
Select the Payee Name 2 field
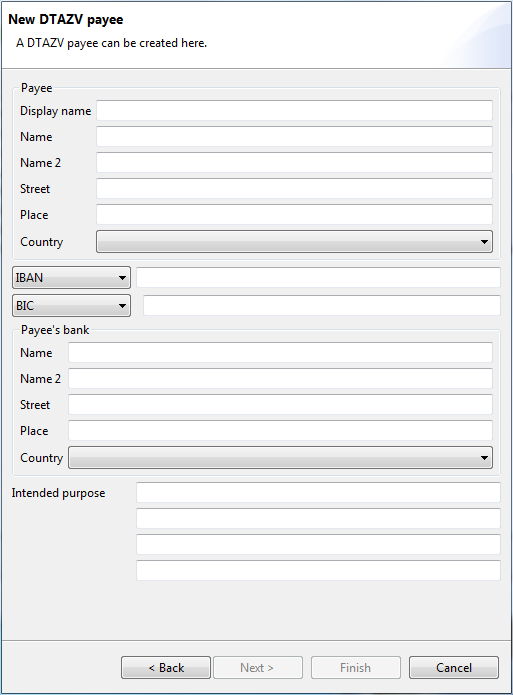pos(294,163)
